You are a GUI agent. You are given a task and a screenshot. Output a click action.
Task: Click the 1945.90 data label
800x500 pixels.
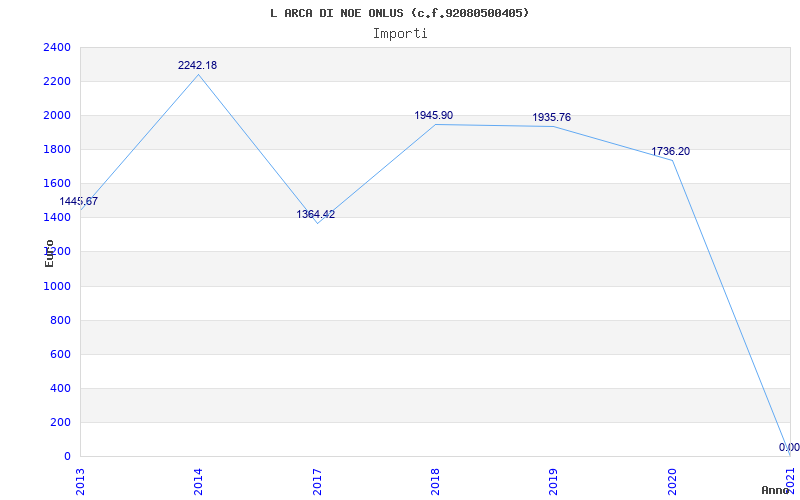434,115
